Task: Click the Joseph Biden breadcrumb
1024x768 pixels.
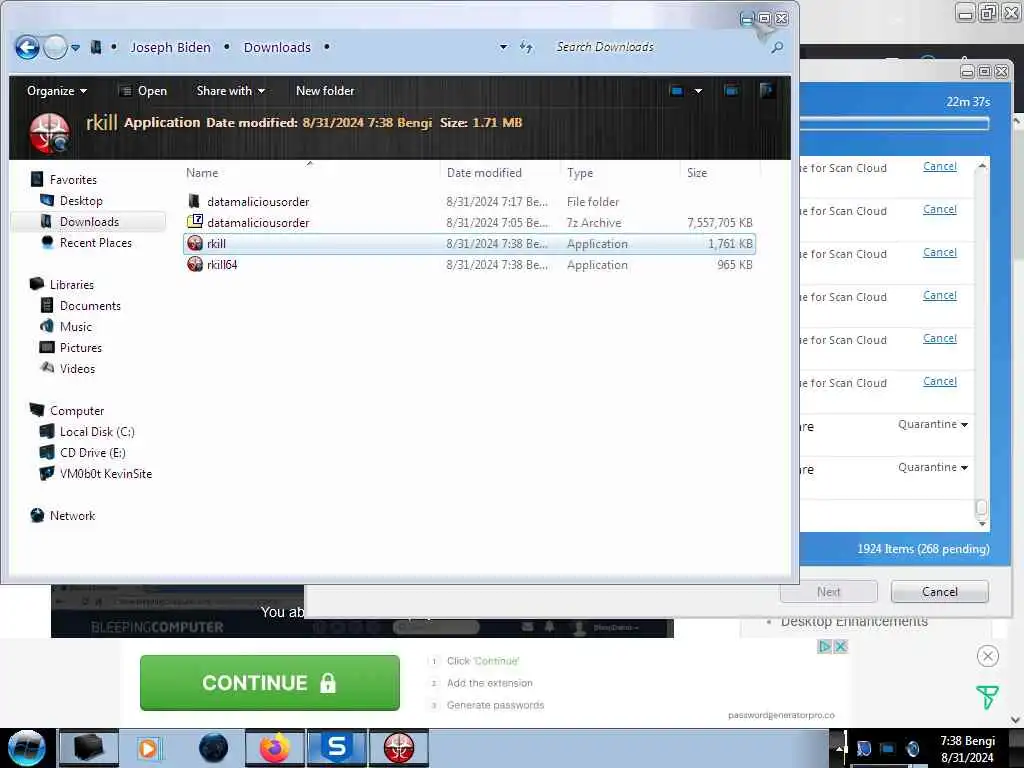Action: [170, 47]
